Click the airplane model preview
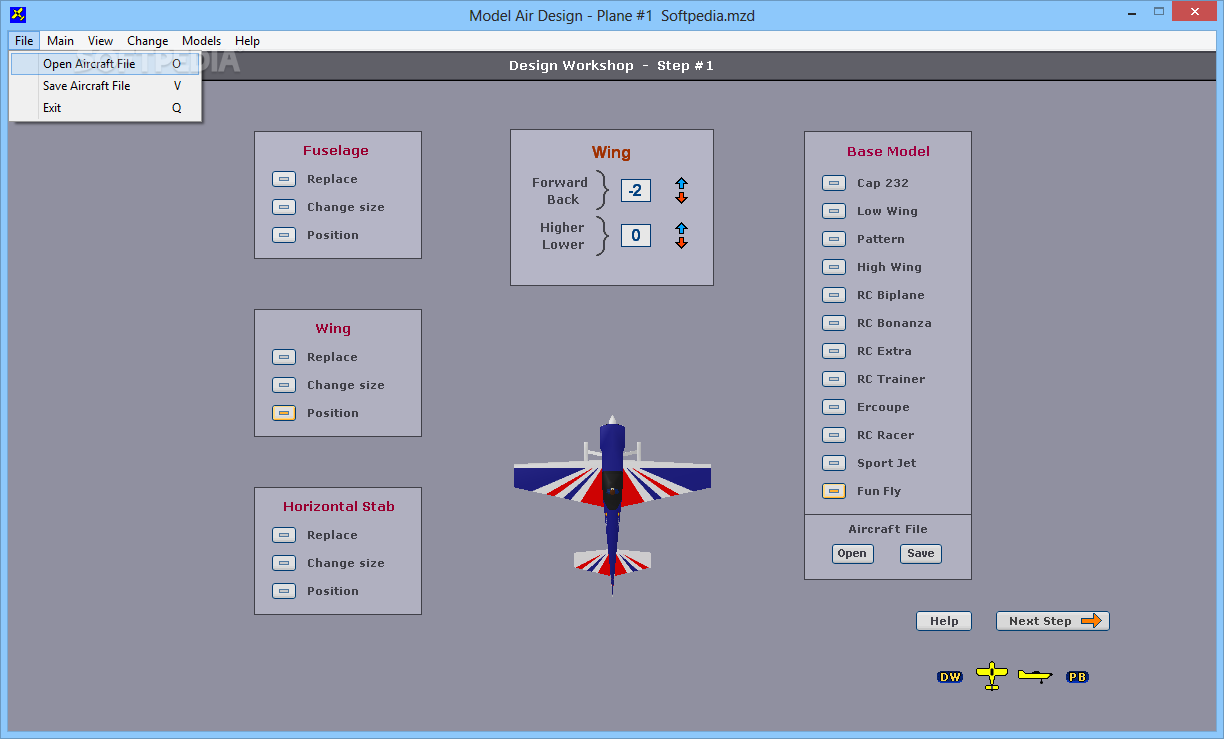The image size is (1224, 739). [x=612, y=504]
